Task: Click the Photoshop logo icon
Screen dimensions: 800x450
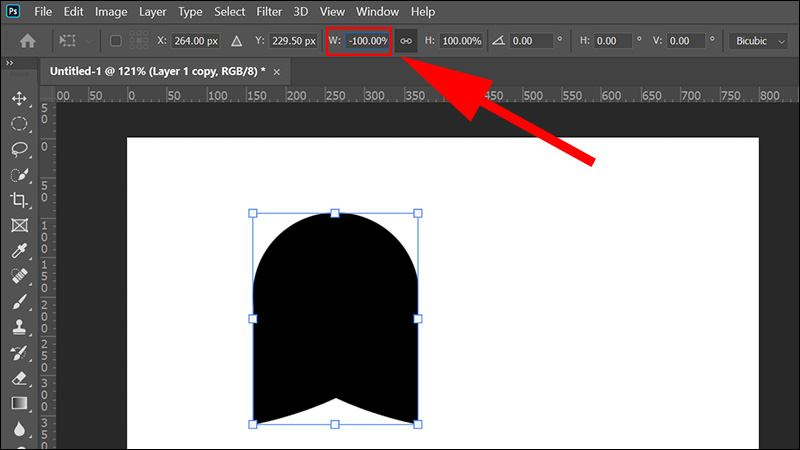Action: [13, 11]
